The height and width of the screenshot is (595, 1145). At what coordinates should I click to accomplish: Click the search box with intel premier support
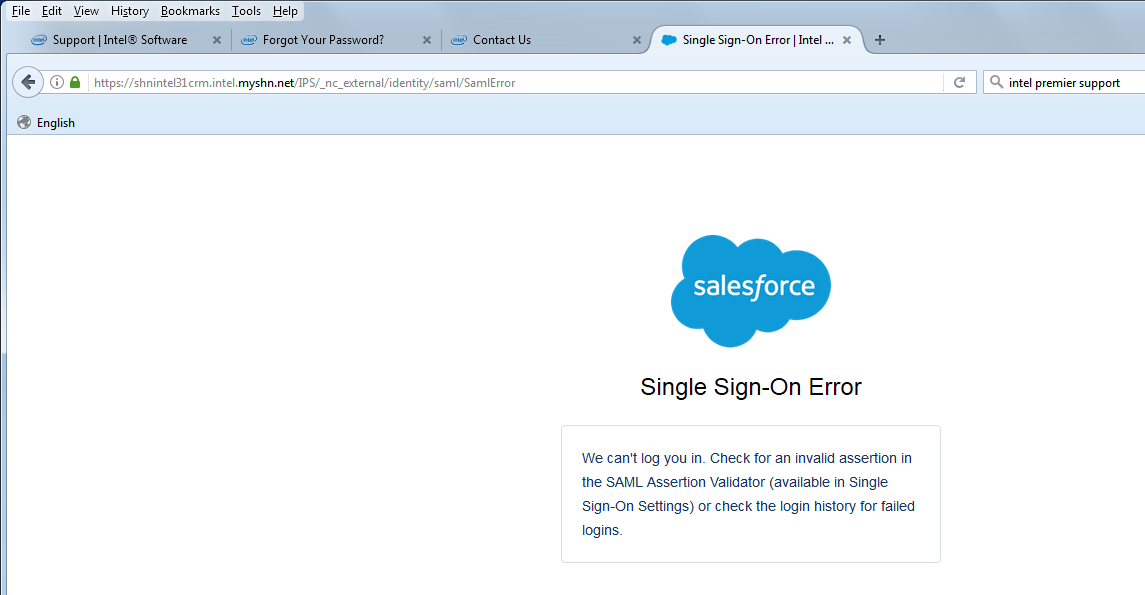pos(1070,83)
